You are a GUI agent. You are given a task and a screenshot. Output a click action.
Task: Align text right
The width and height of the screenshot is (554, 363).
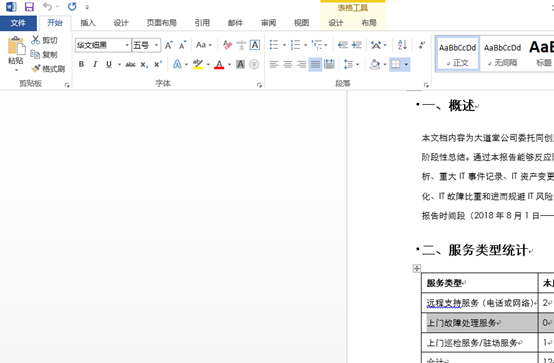[301, 64]
